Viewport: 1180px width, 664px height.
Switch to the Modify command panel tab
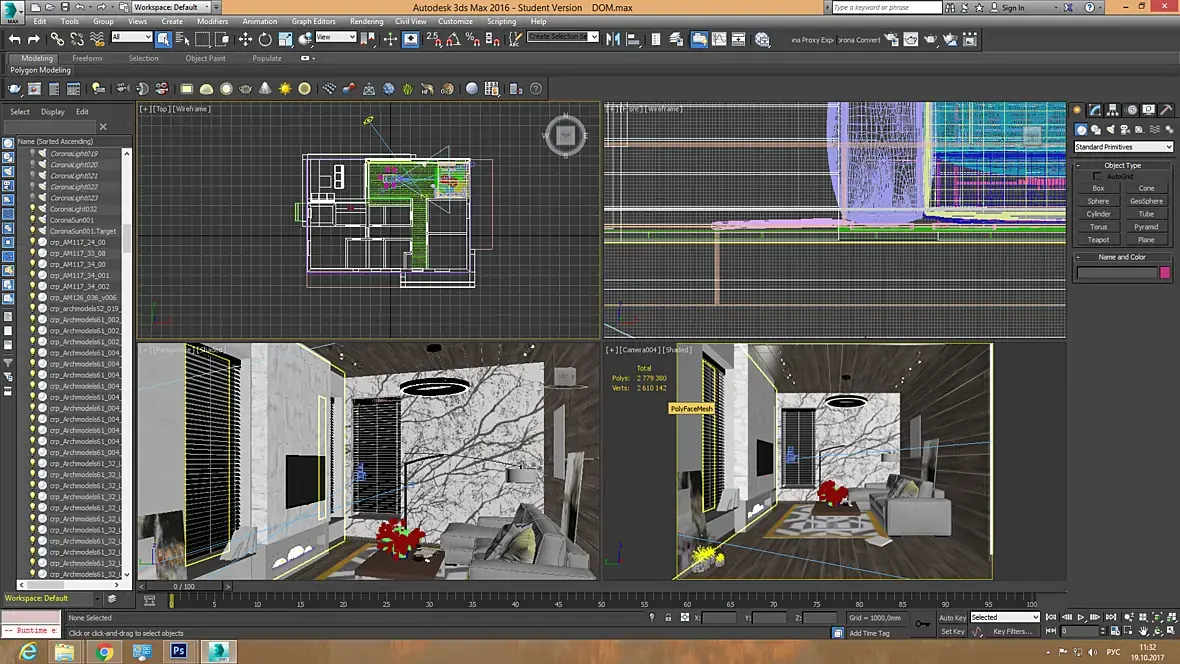(x=1096, y=110)
